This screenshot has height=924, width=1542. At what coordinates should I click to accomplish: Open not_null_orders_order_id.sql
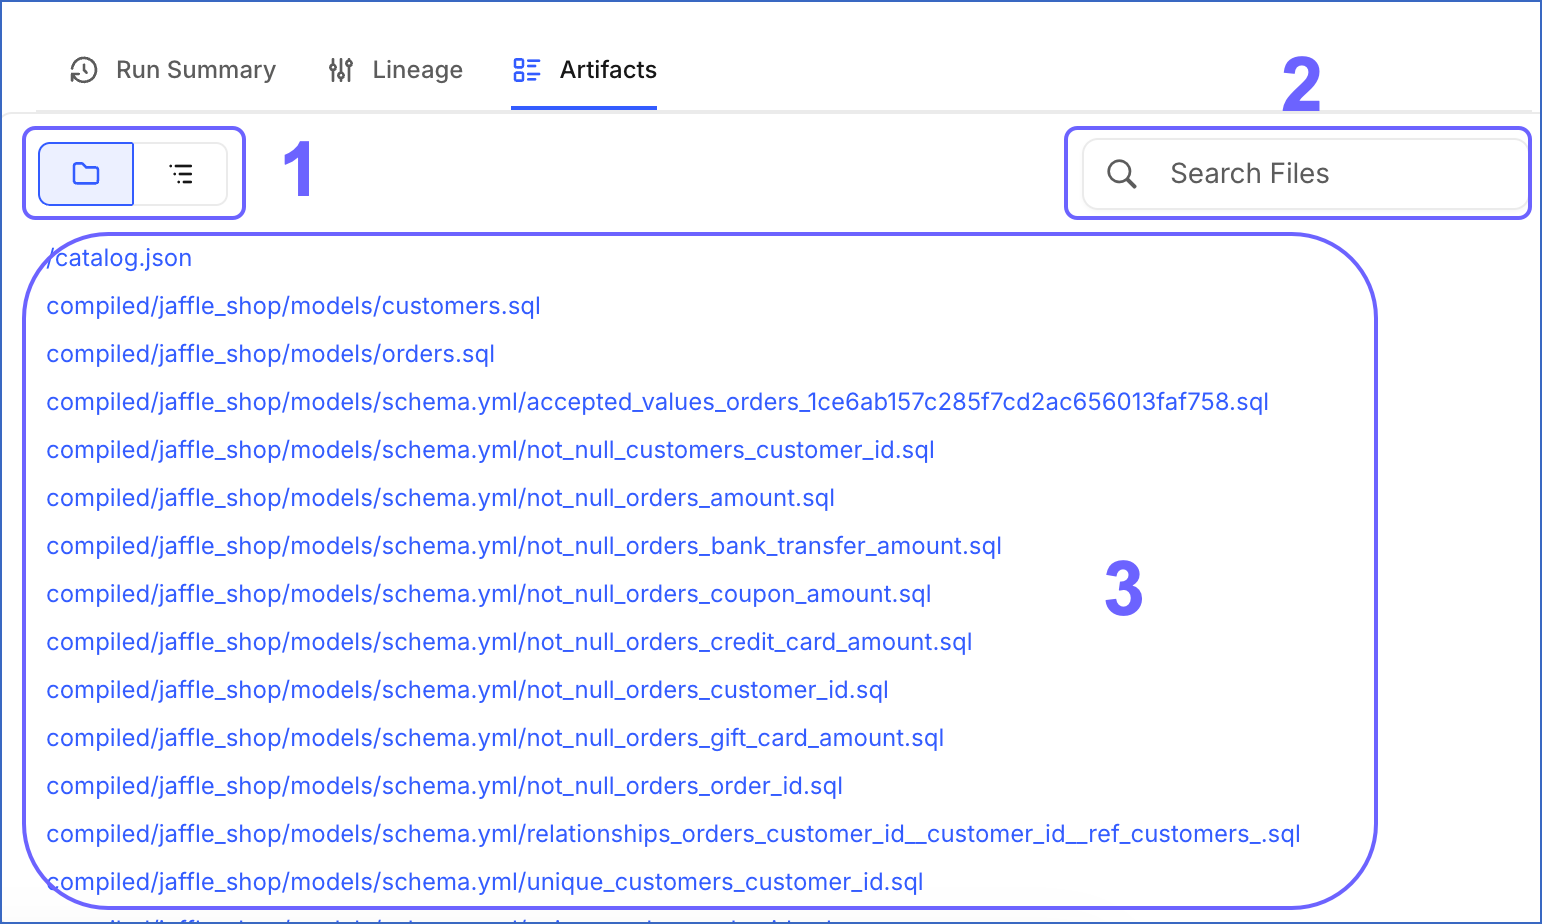coord(444,786)
